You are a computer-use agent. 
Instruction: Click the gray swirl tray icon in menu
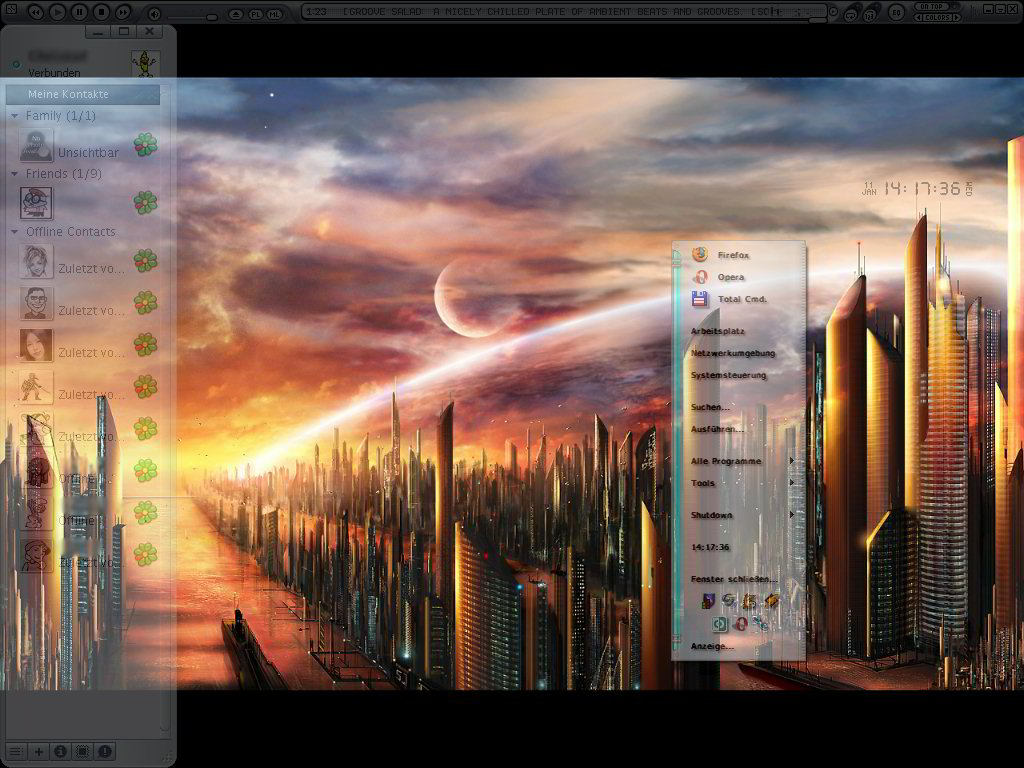[729, 600]
